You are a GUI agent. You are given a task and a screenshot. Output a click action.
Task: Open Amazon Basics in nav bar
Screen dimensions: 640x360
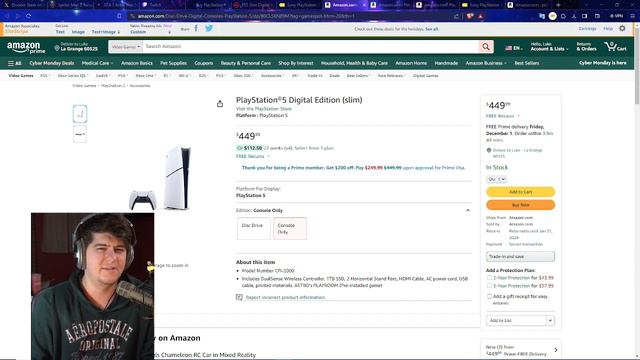point(137,63)
